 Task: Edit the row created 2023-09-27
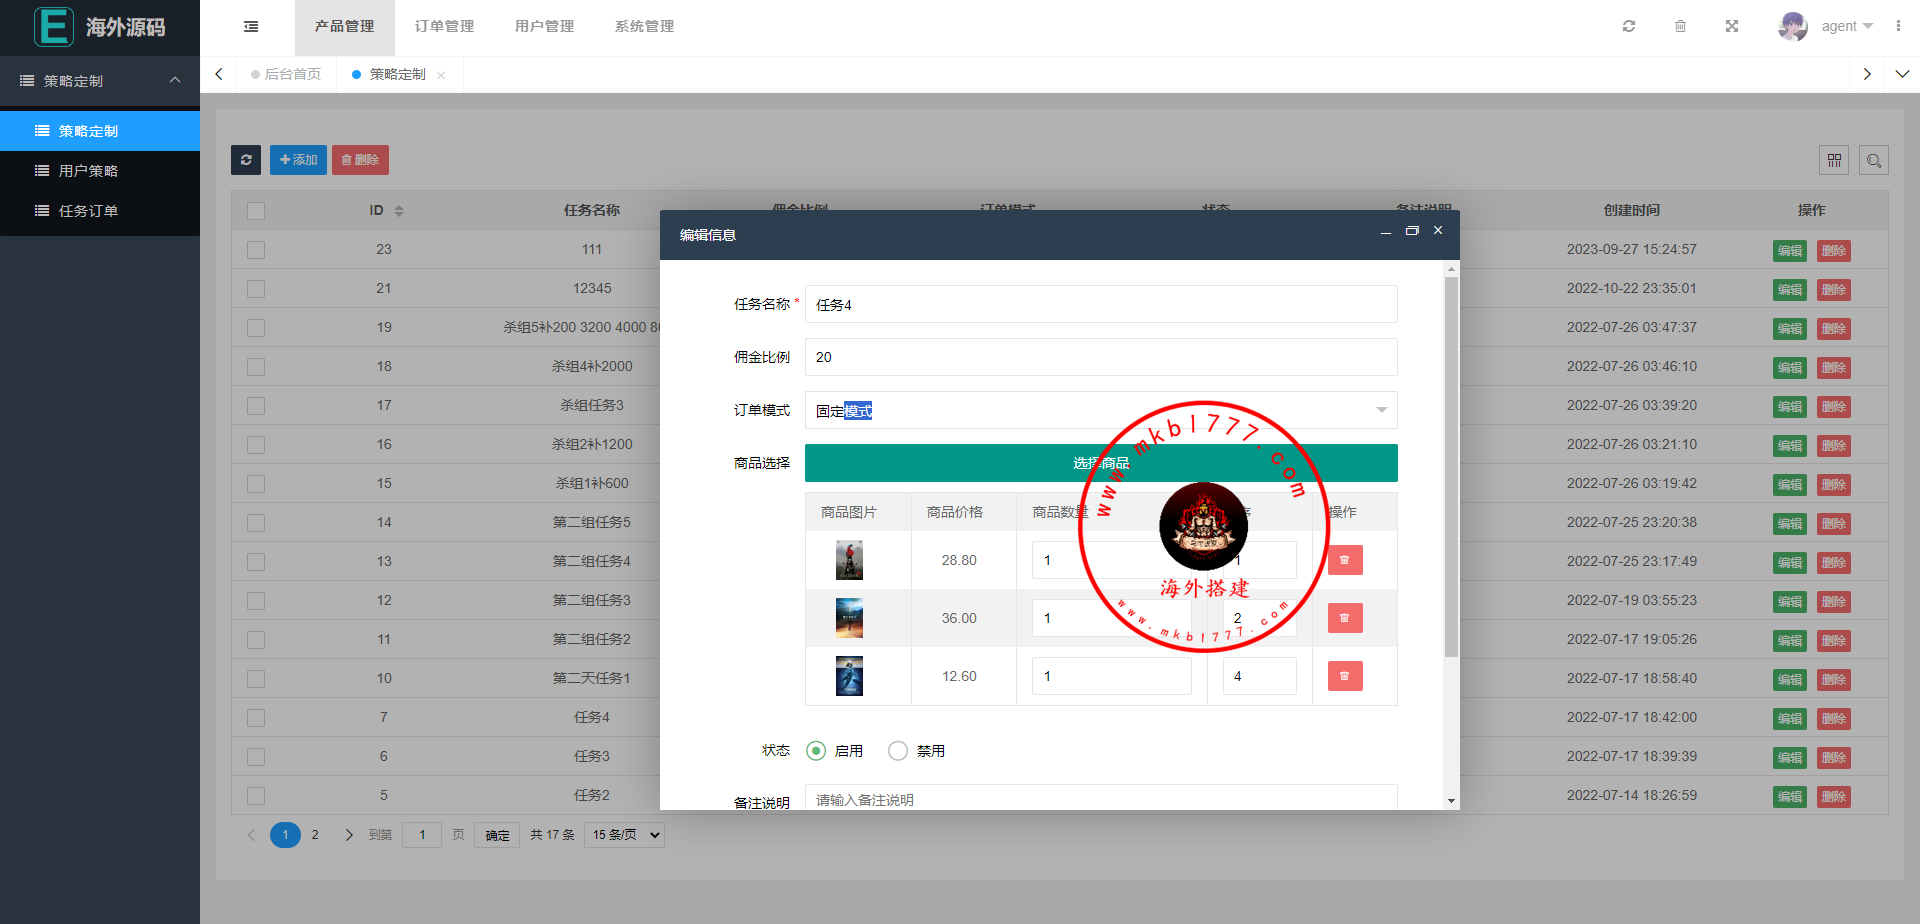tap(1789, 251)
